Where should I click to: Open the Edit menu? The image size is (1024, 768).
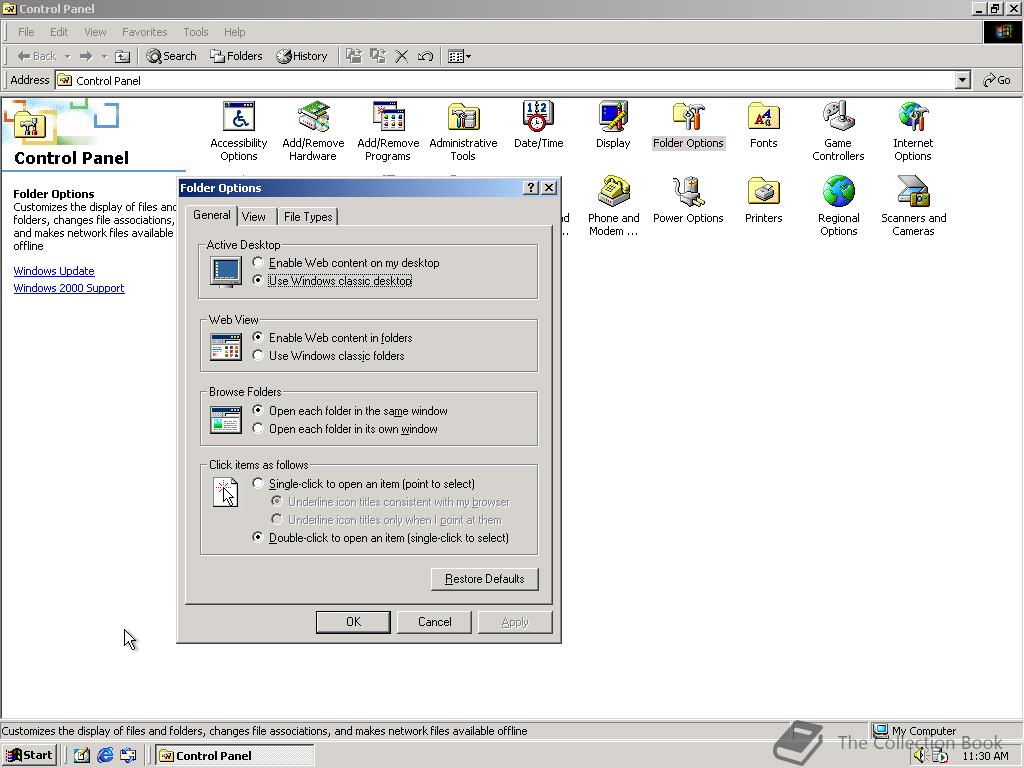coord(59,32)
